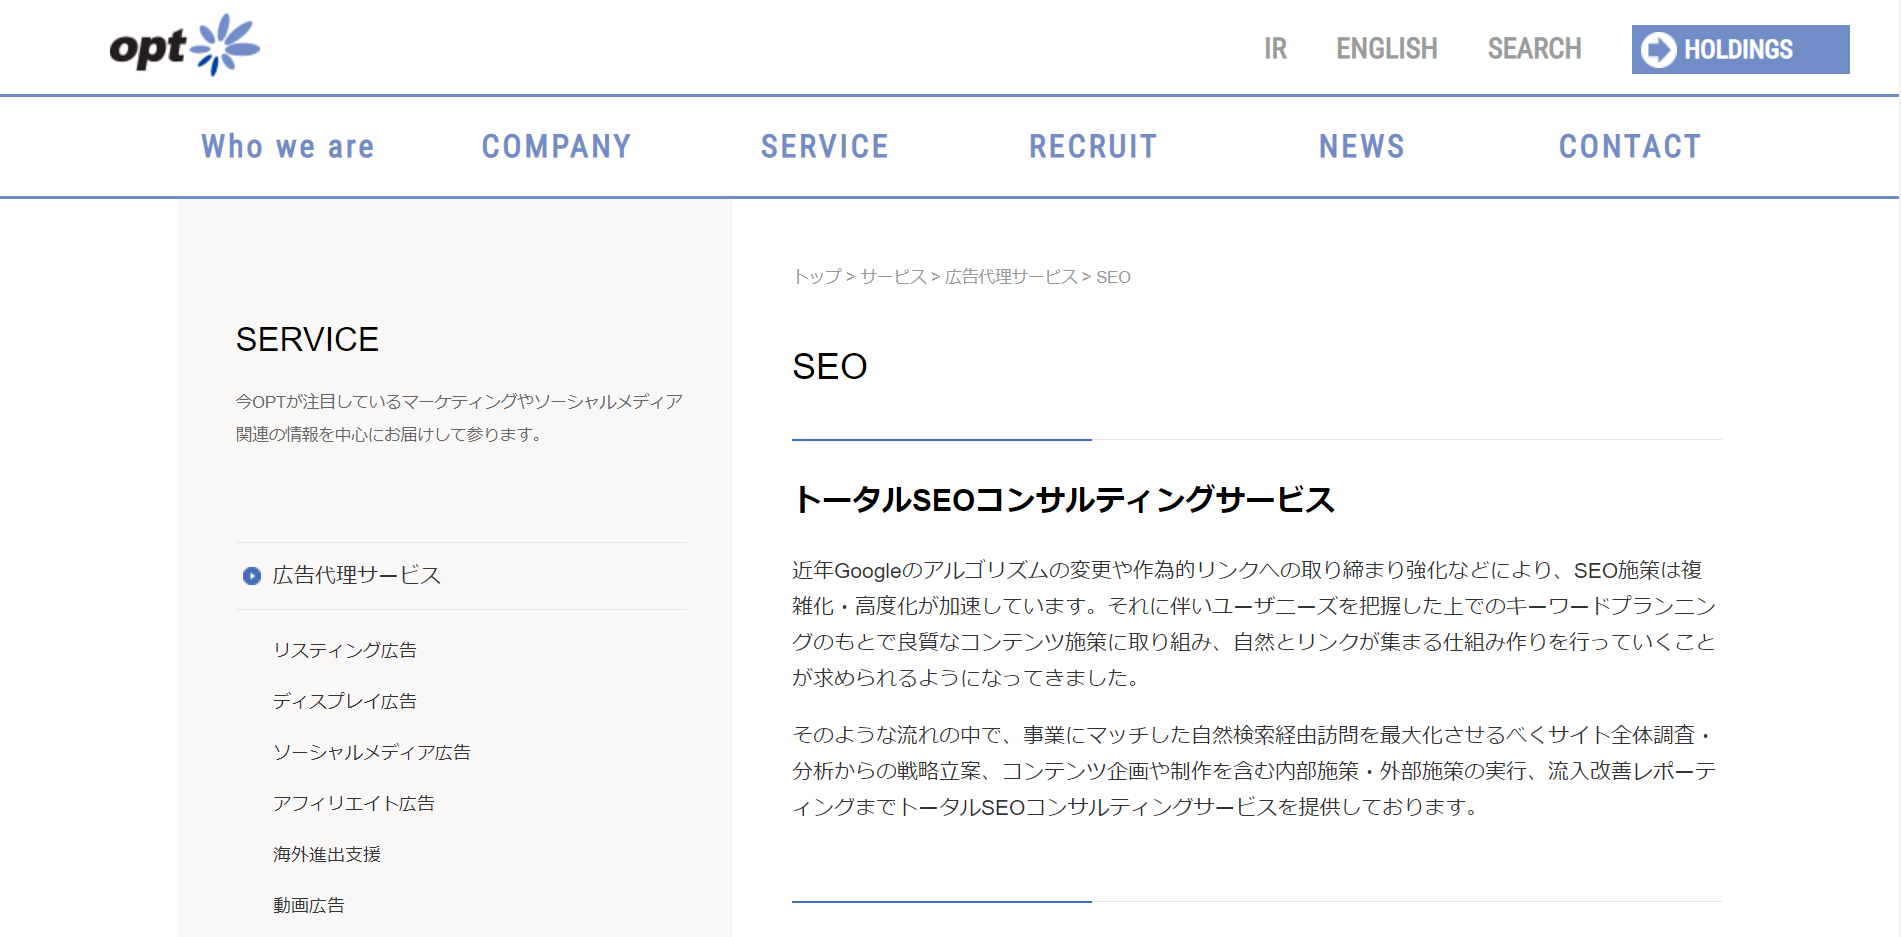The width and height of the screenshot is (1901, 937).
Task: Click the SEO page title
Action: click(829, 367)
